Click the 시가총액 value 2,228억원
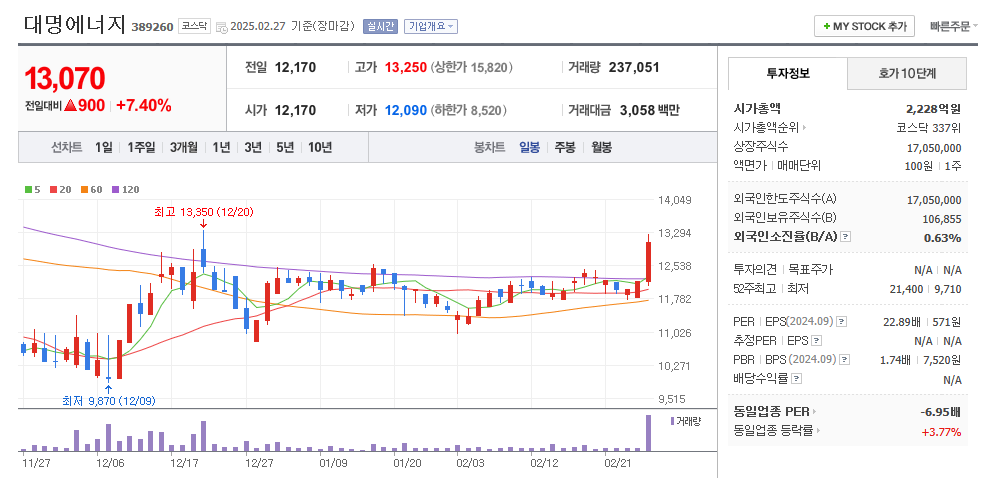Screen dimensions: 991x478 pos(933,109)
